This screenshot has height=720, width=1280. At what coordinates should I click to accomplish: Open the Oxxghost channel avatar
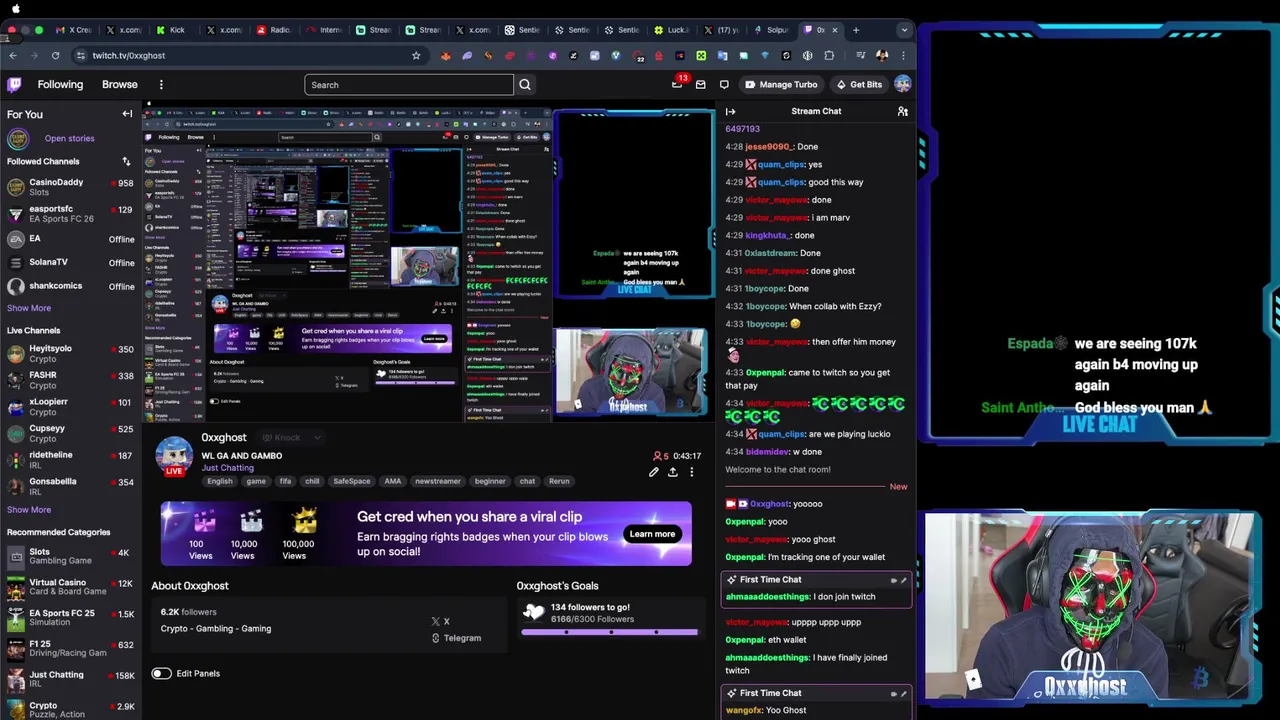click(174, 456)
